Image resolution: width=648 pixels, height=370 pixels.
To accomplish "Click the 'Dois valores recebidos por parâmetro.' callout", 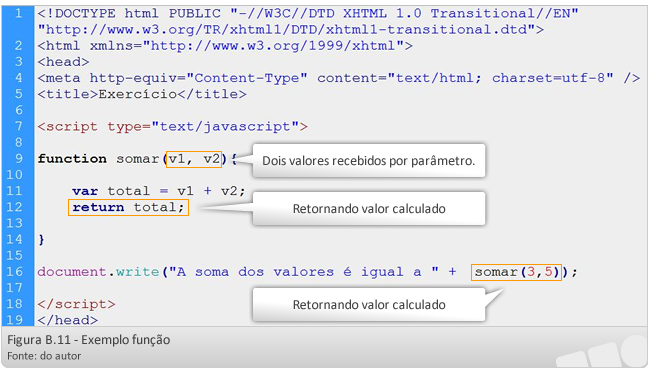I will pyautogui.click(x=369, y=160).
